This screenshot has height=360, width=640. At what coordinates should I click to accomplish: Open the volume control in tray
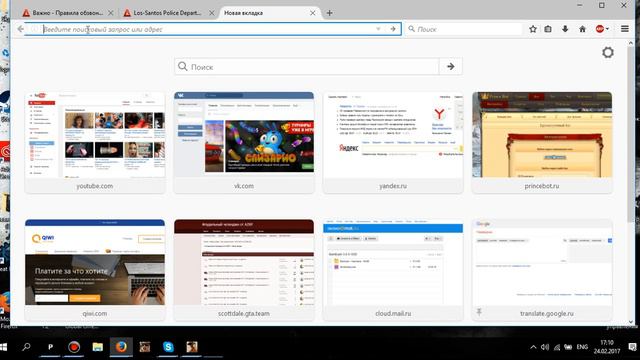pos(544,347)
